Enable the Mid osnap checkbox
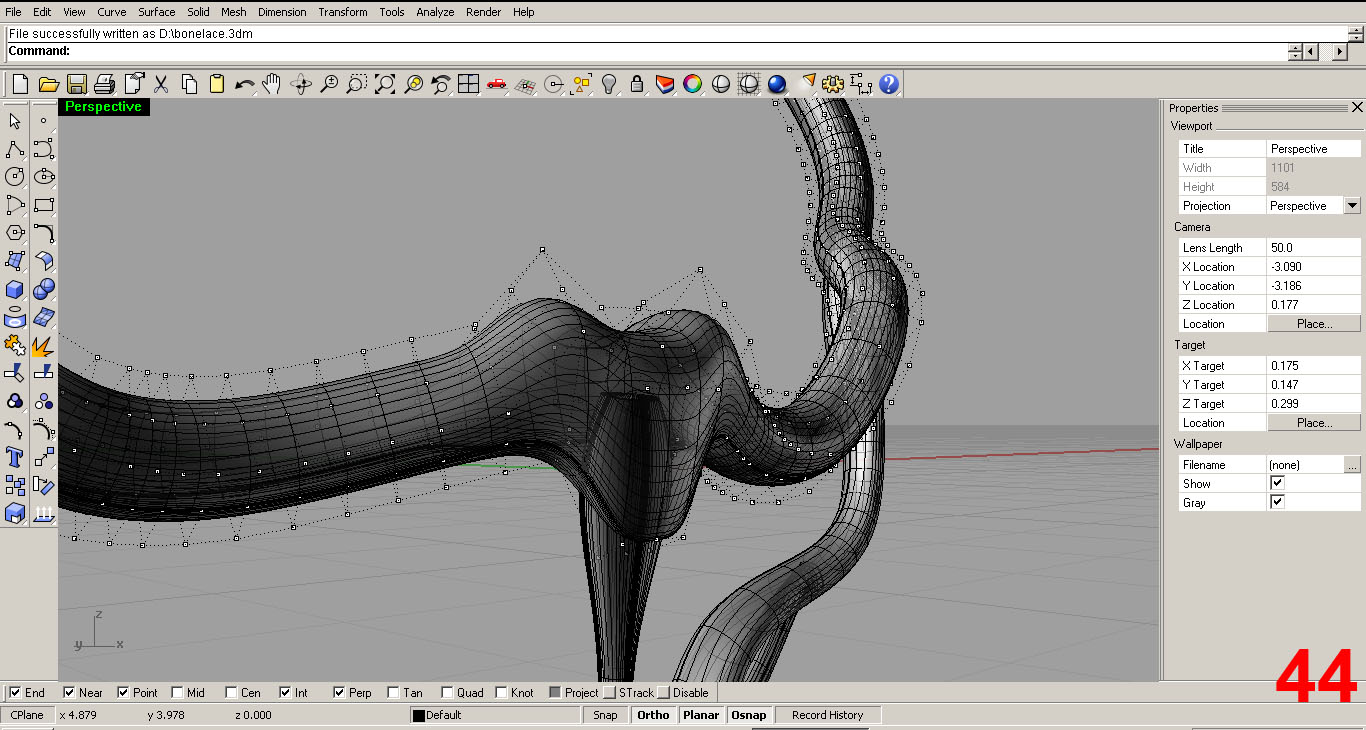This screenshot has width=1366, height=730. tap(177, 692)
